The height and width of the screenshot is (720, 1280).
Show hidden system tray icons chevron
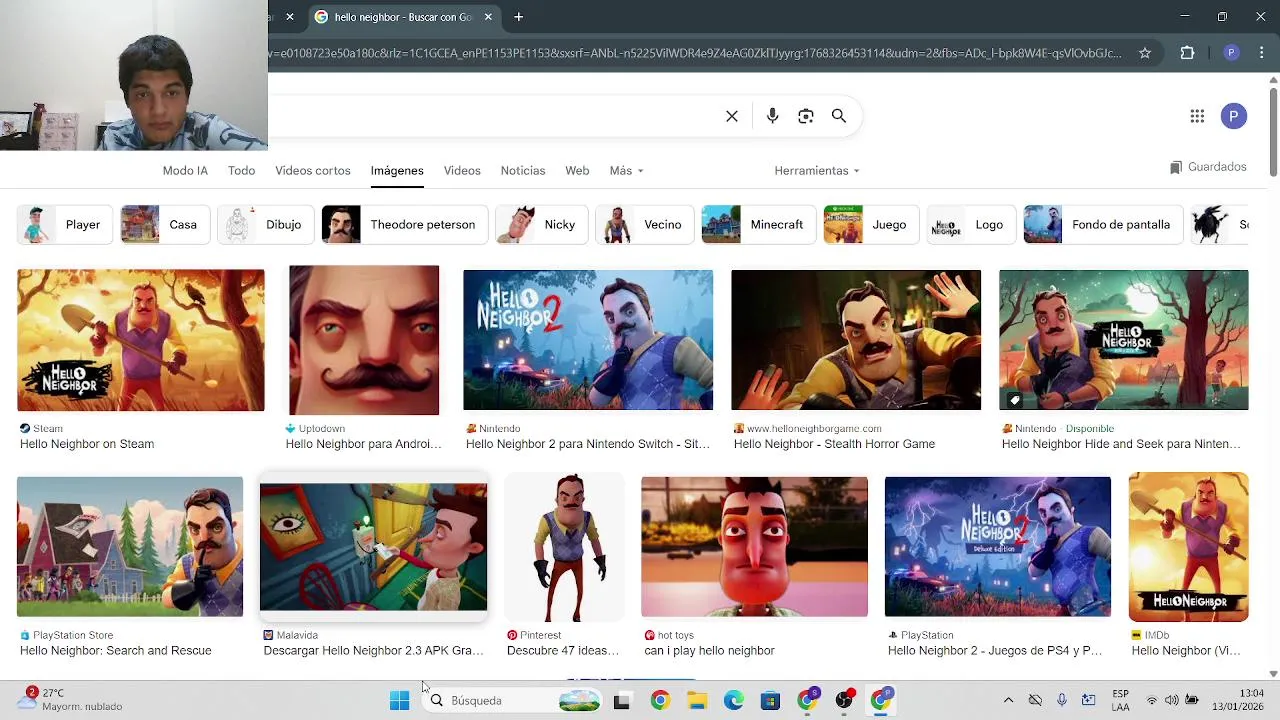tap(1008, 701)
